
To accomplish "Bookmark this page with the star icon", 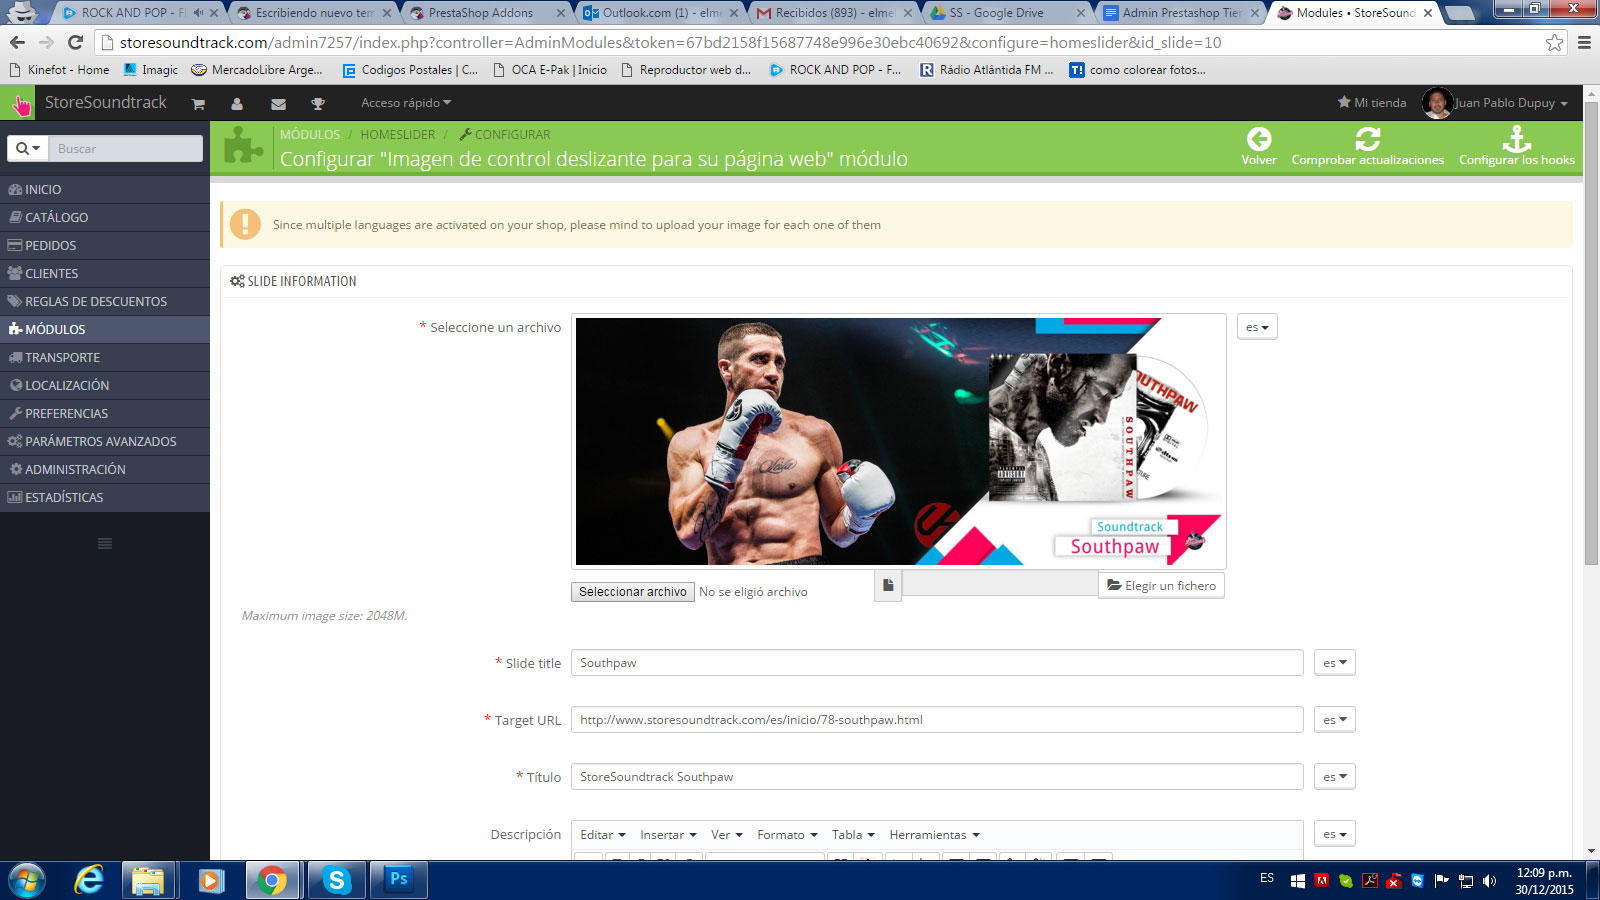I will 1554,42.
